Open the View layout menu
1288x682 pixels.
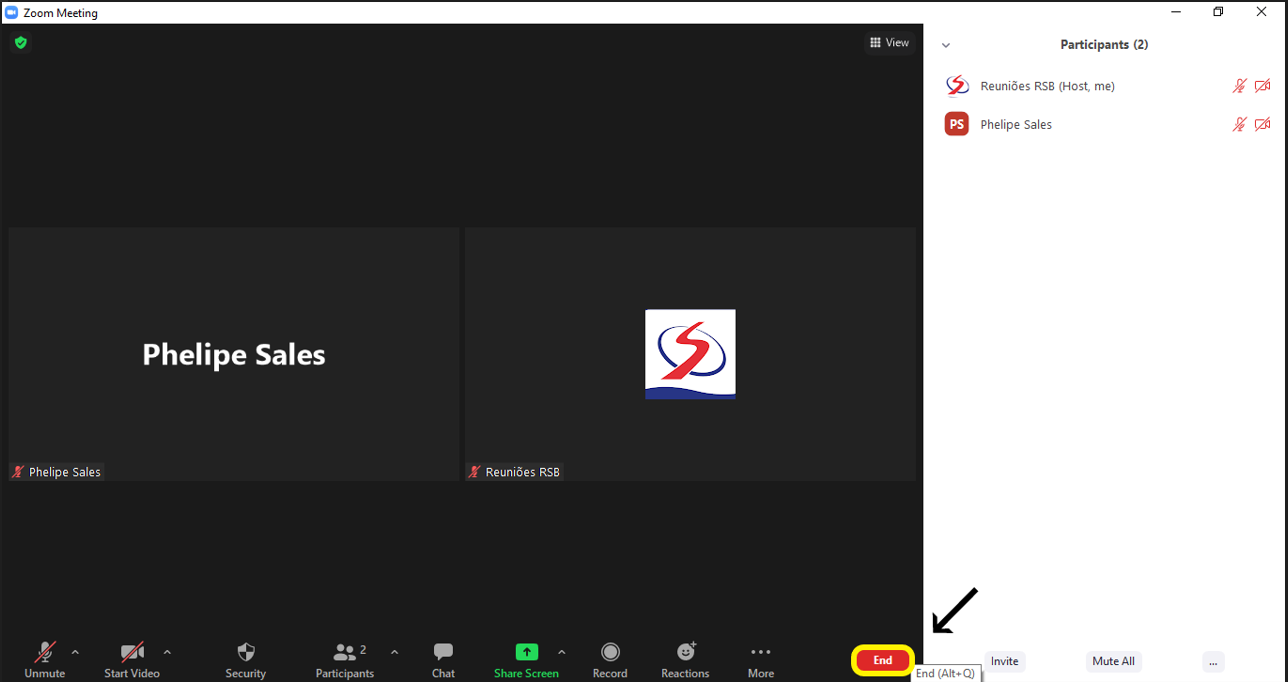tap(889, 43)
